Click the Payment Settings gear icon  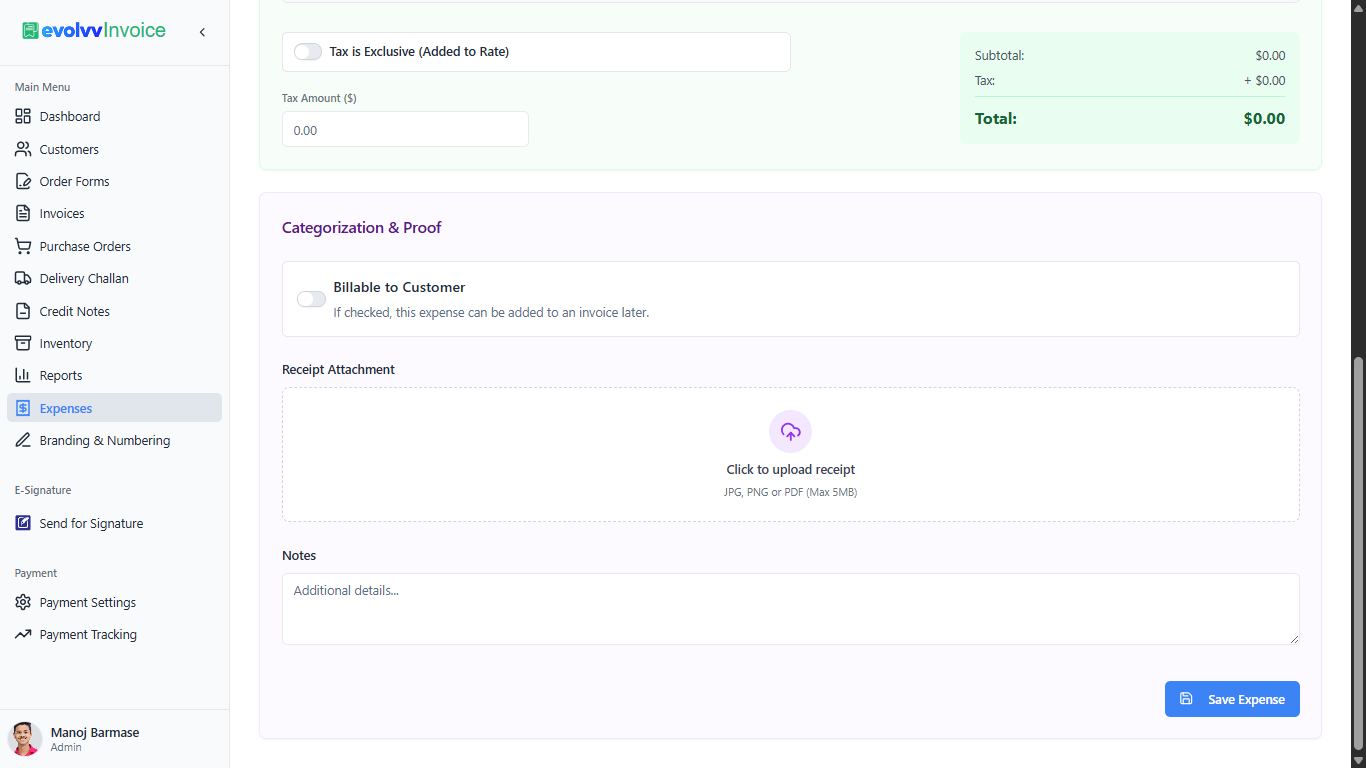tap(23, 602)
